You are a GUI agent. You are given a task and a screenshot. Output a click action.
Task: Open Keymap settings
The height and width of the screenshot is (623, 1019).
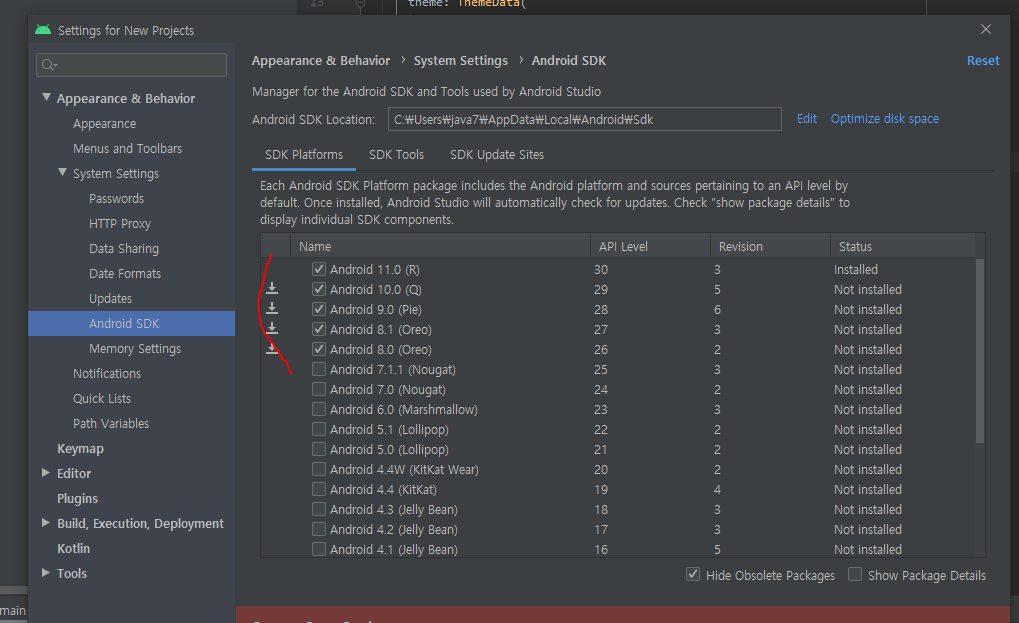coord(80,448)
